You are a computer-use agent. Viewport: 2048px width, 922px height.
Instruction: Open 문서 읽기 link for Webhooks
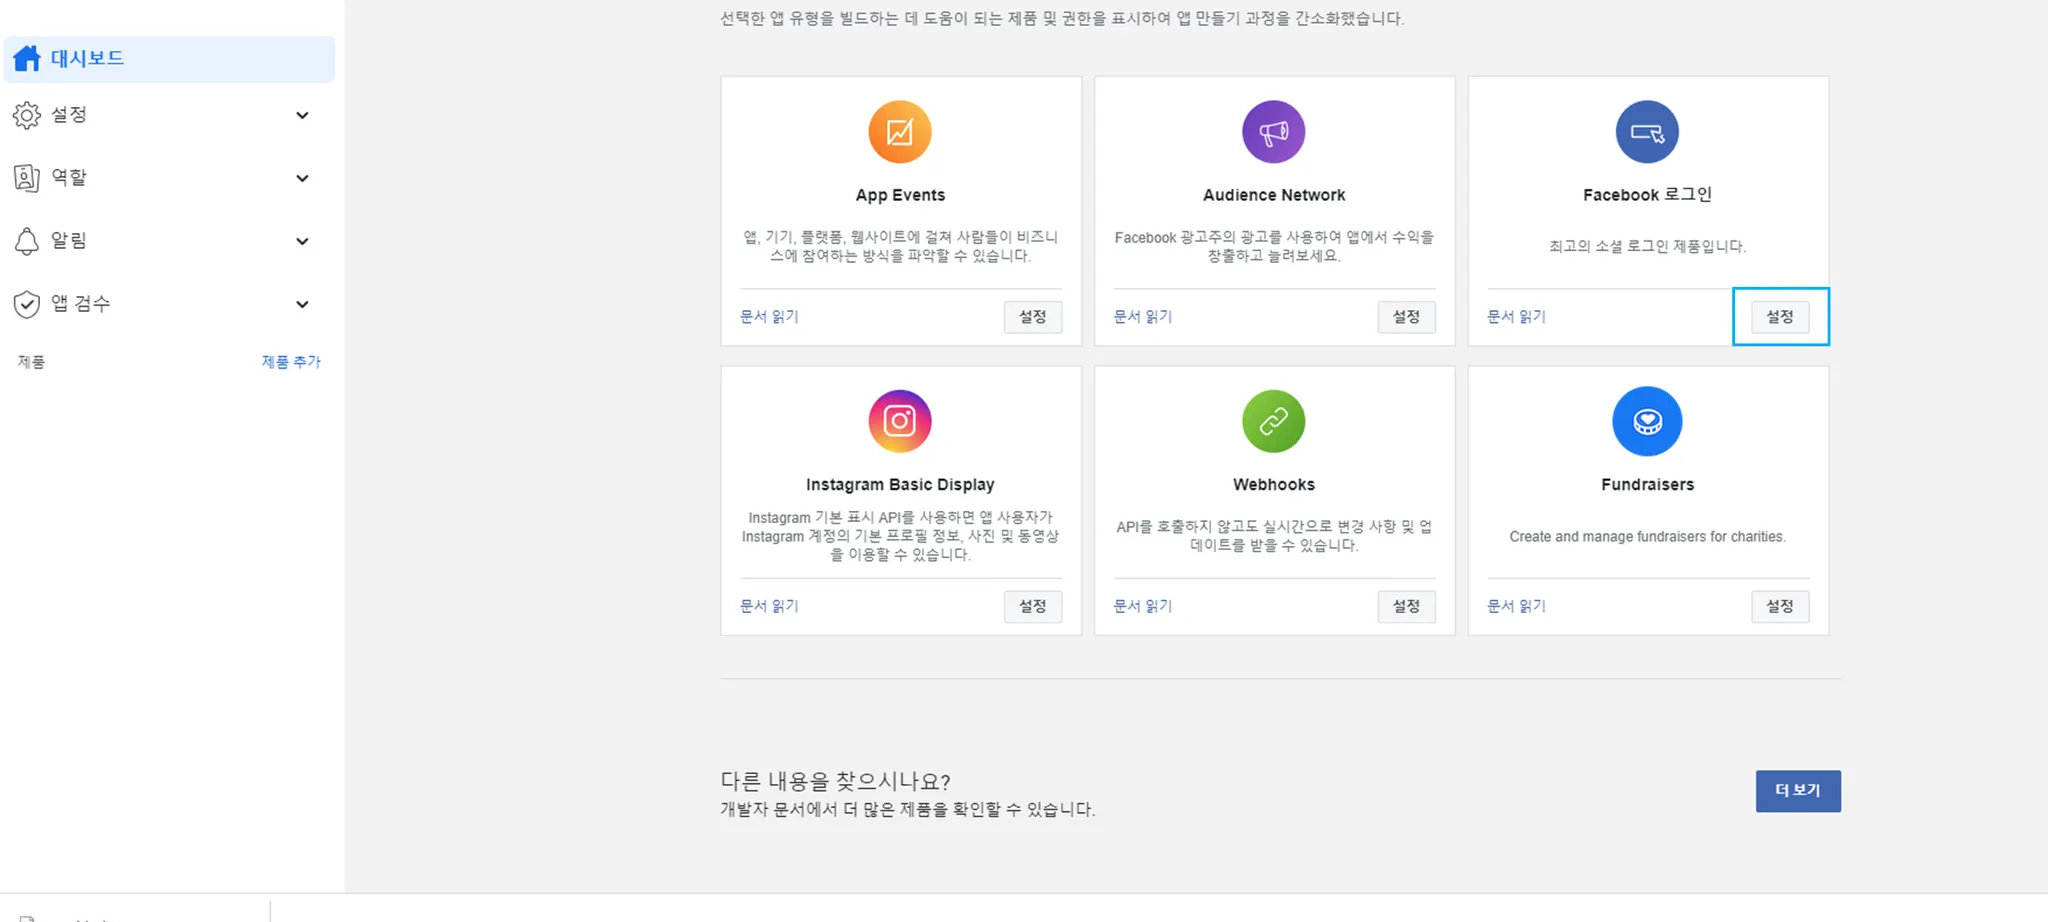coord(1143,606)
